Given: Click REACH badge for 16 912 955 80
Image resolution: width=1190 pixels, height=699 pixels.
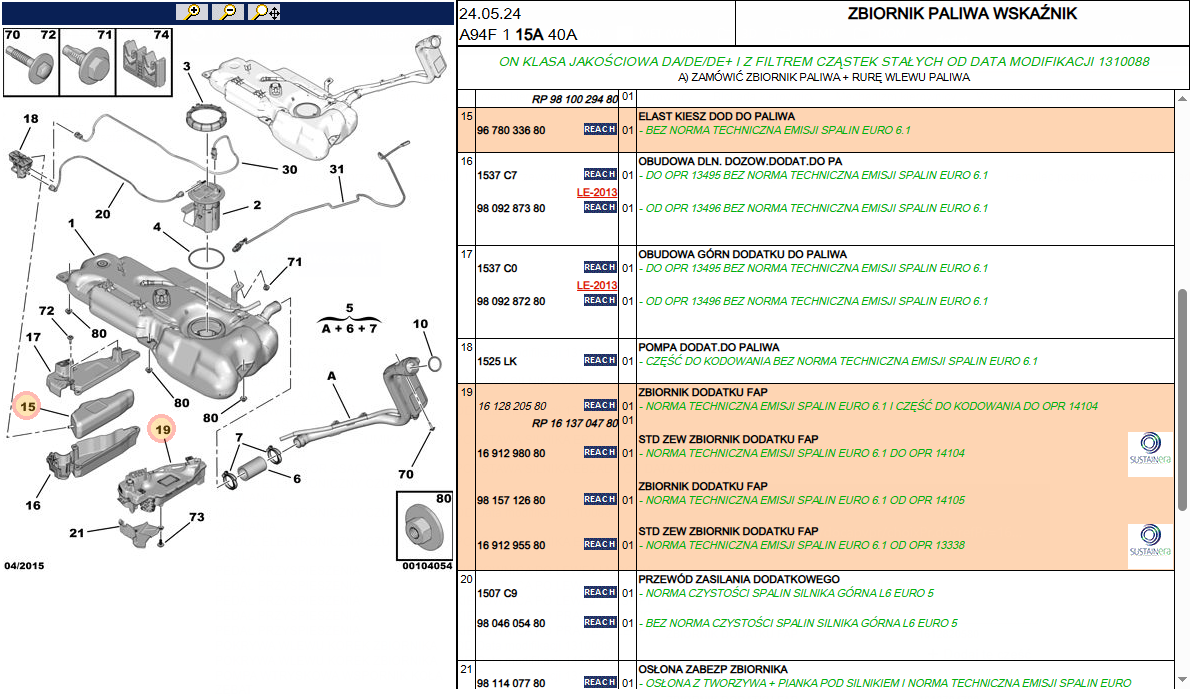Looking at the screenshot, I should pos(600,544).
